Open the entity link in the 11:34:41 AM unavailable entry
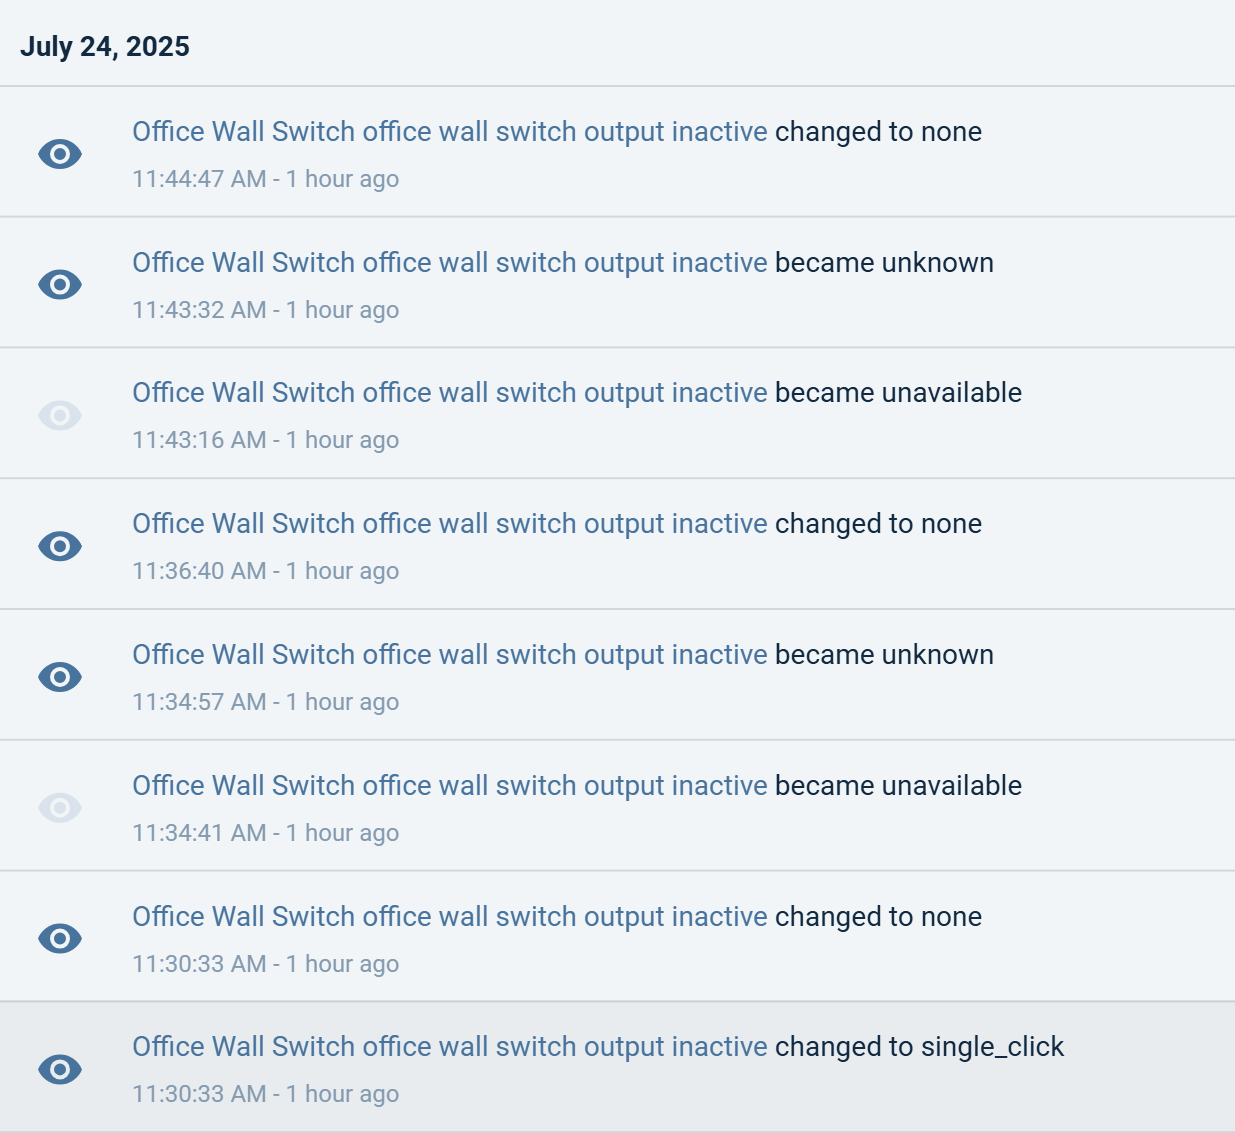1235x1133 pixels. coord(450,786)
